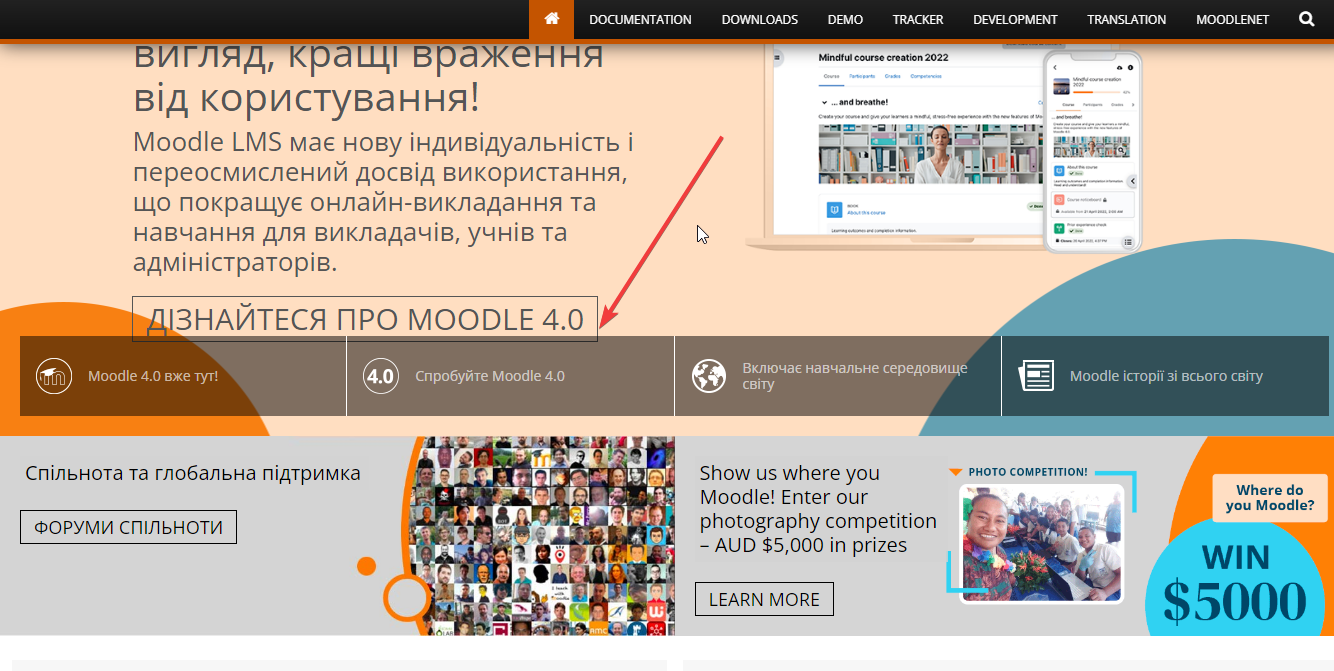Screen dimensions: 1334x671
Task: Click 'Moodle LMS має нову індивідуальність' paragraph
Action: click(x=384, y=203)
